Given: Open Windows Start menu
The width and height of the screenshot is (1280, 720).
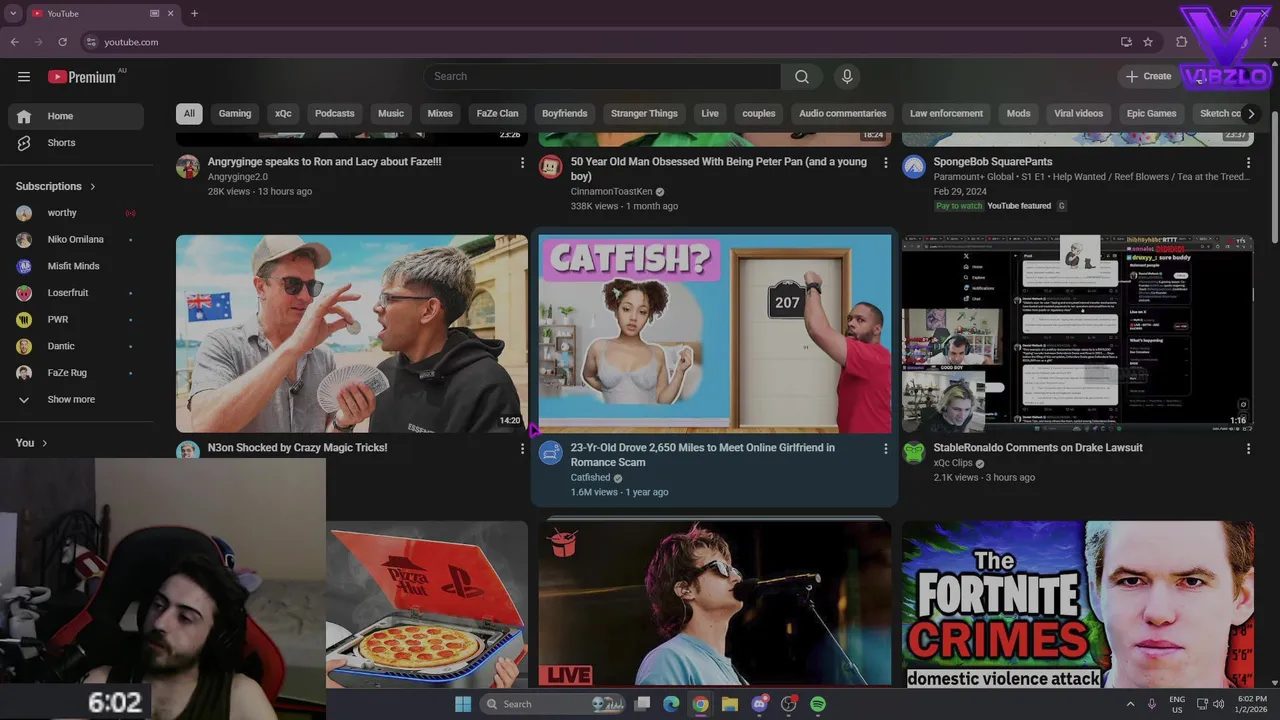Looking at the screenshot, I should pyautogui.click(x=463, y=704).
